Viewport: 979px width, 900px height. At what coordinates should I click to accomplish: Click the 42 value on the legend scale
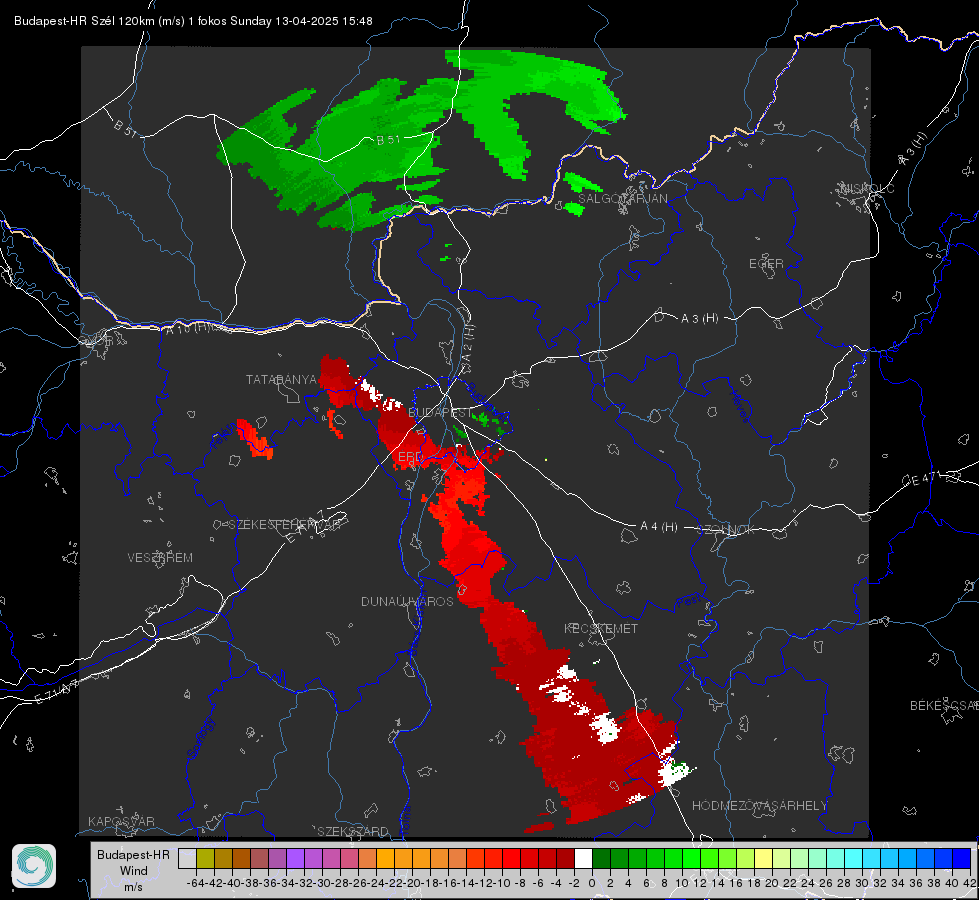[x=970, y=883]
